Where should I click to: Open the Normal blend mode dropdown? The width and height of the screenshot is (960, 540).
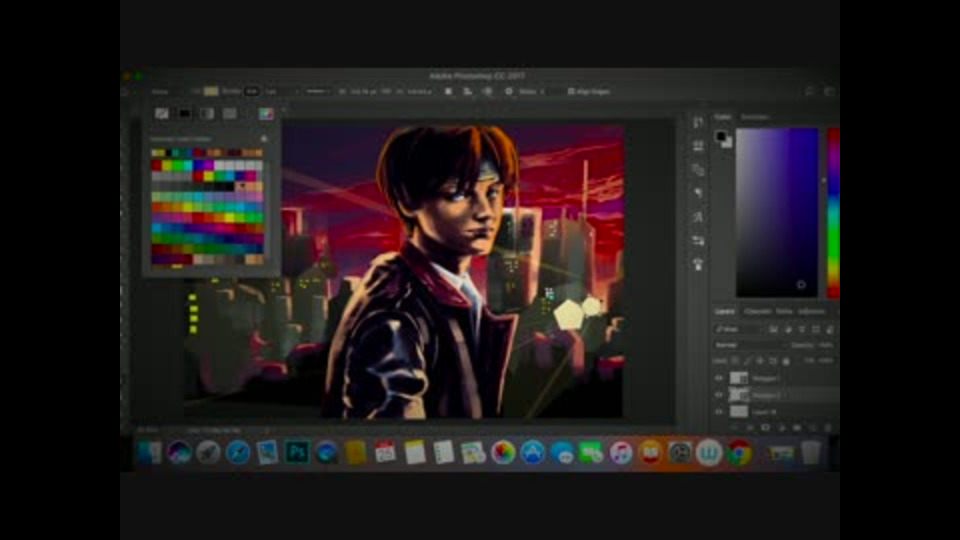point(750,345)
